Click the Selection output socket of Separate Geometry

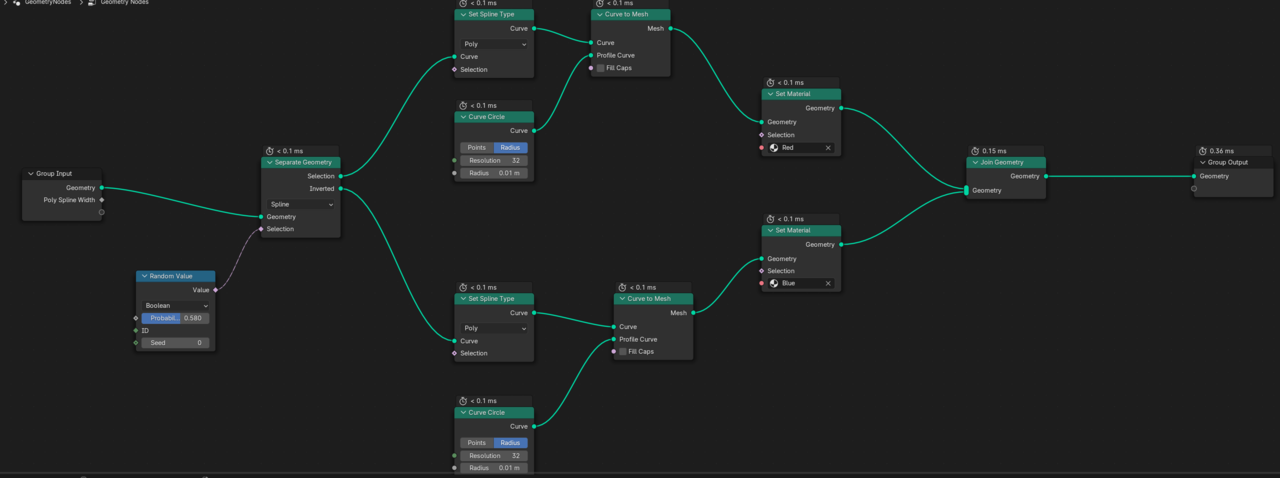(340, 176)
